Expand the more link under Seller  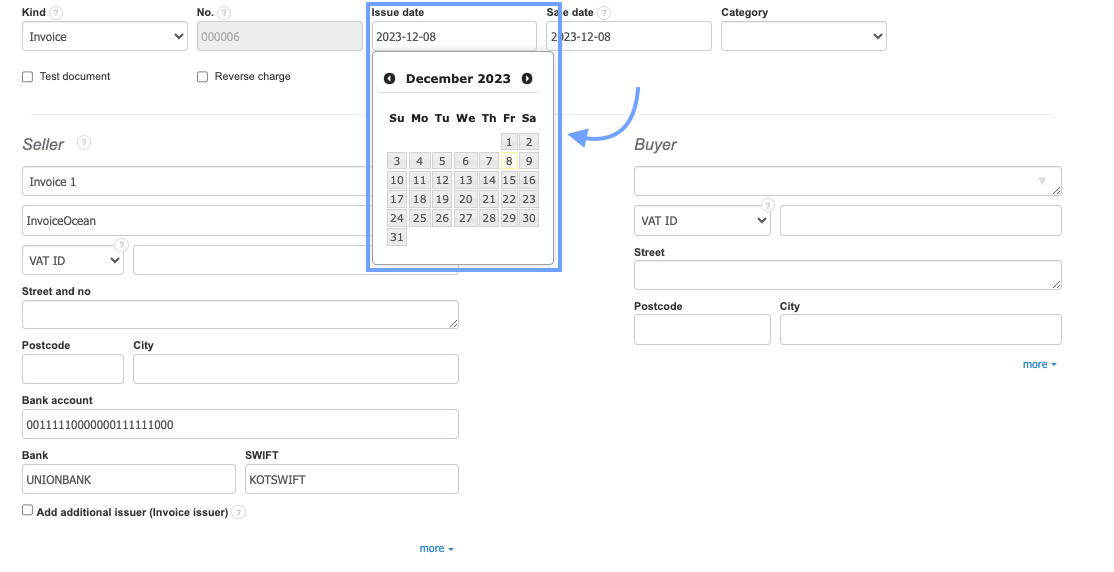[436, 548]
